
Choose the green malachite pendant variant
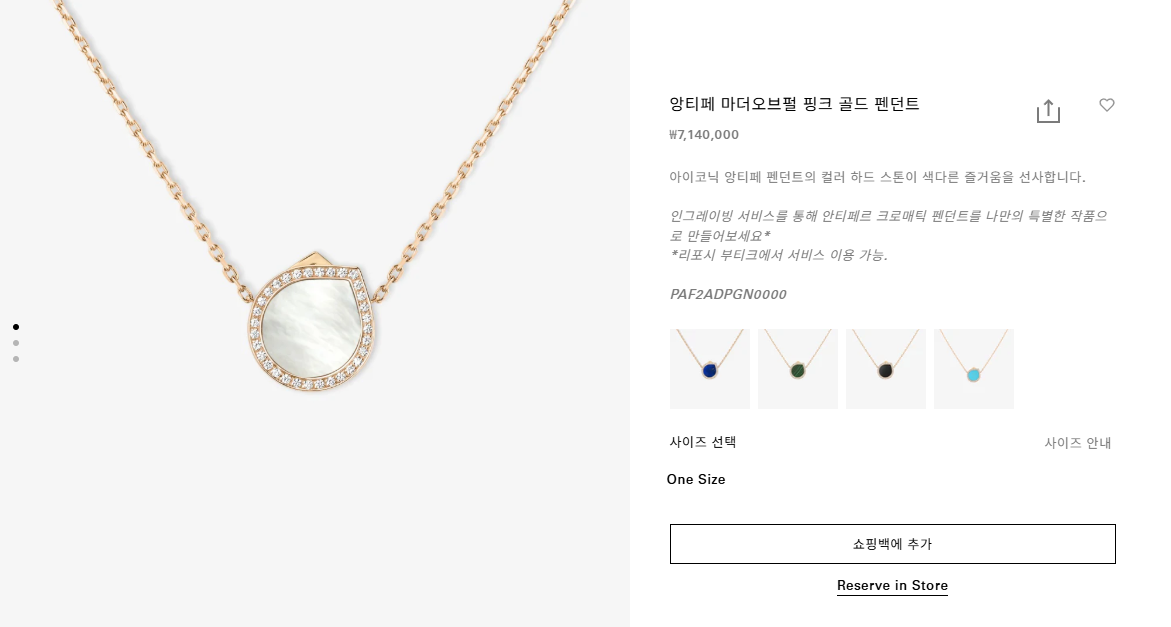tap(798, 369)
